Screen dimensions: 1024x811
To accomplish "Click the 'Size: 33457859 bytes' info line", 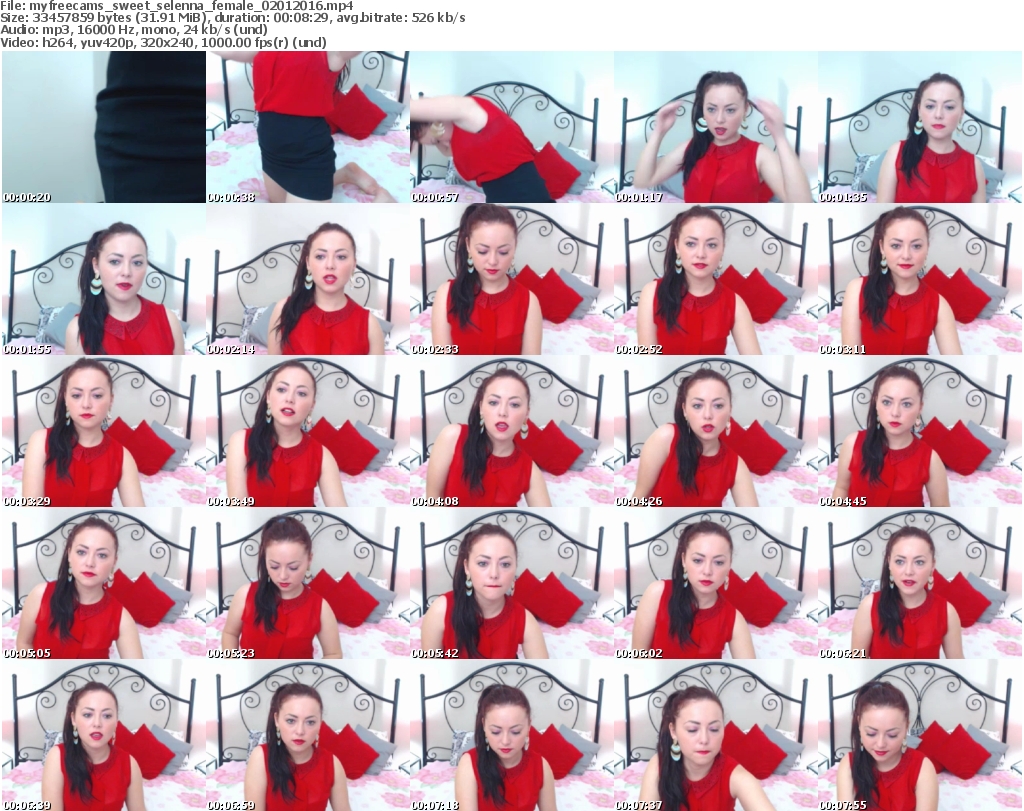I will click(x=233, y=18).
